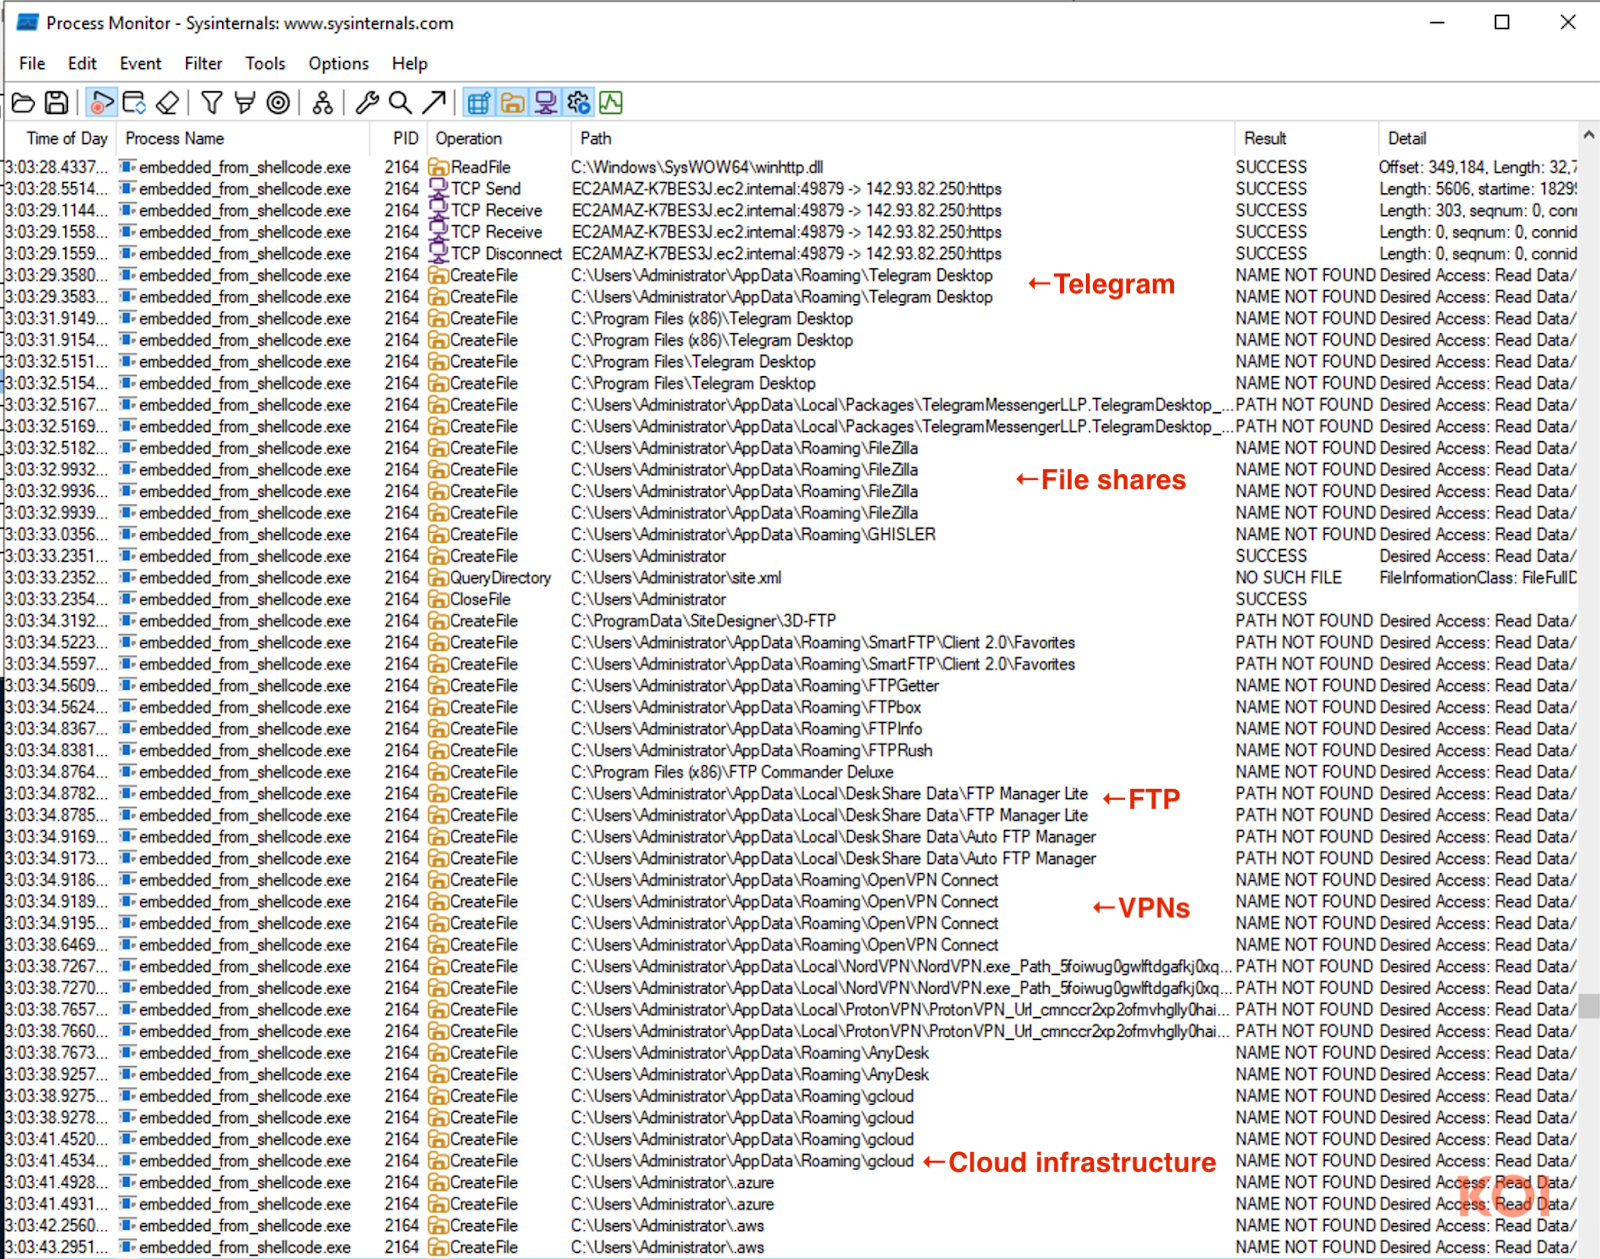Select the FTPGetter path row
The width and height of the screenshot is (1600, 1259).
click(x=791, y=686)
